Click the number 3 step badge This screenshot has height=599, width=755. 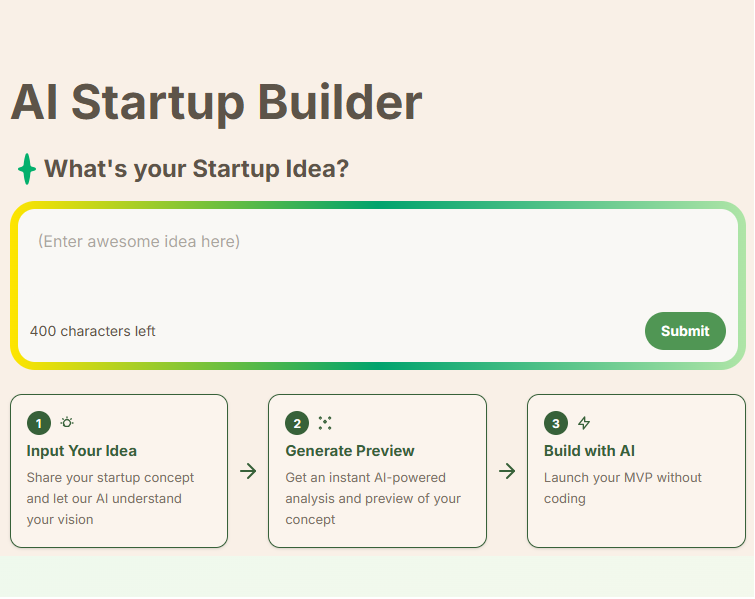pos(556,423)
